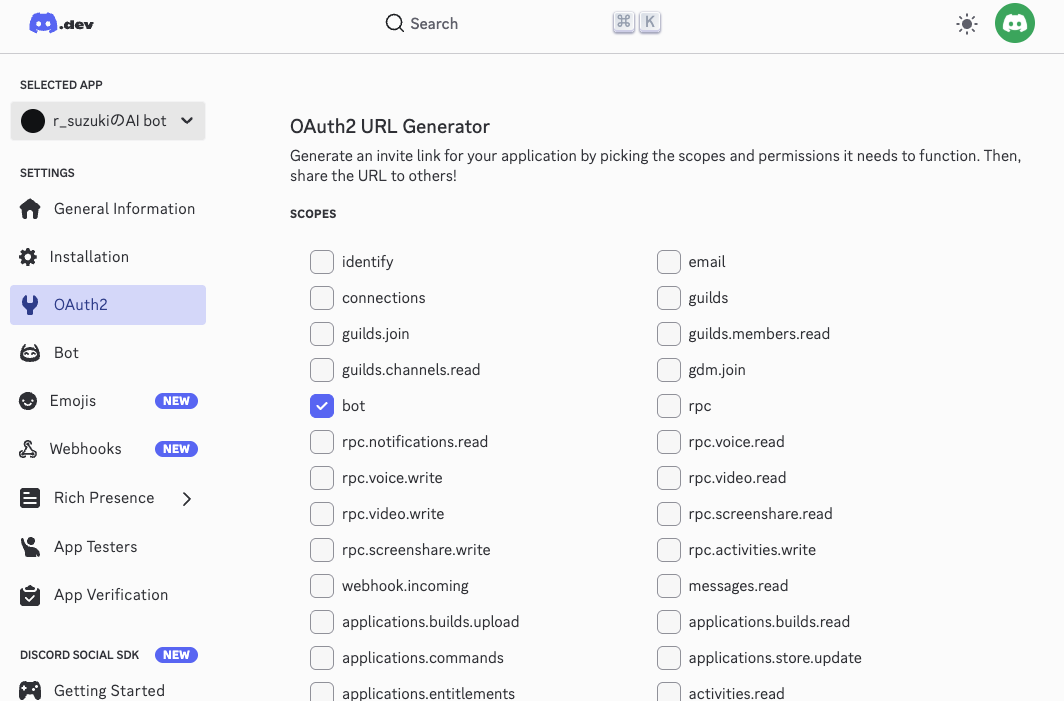Toggle the light/dark theme sun icon
The image size is (1064, 701).
coord(966,24)
